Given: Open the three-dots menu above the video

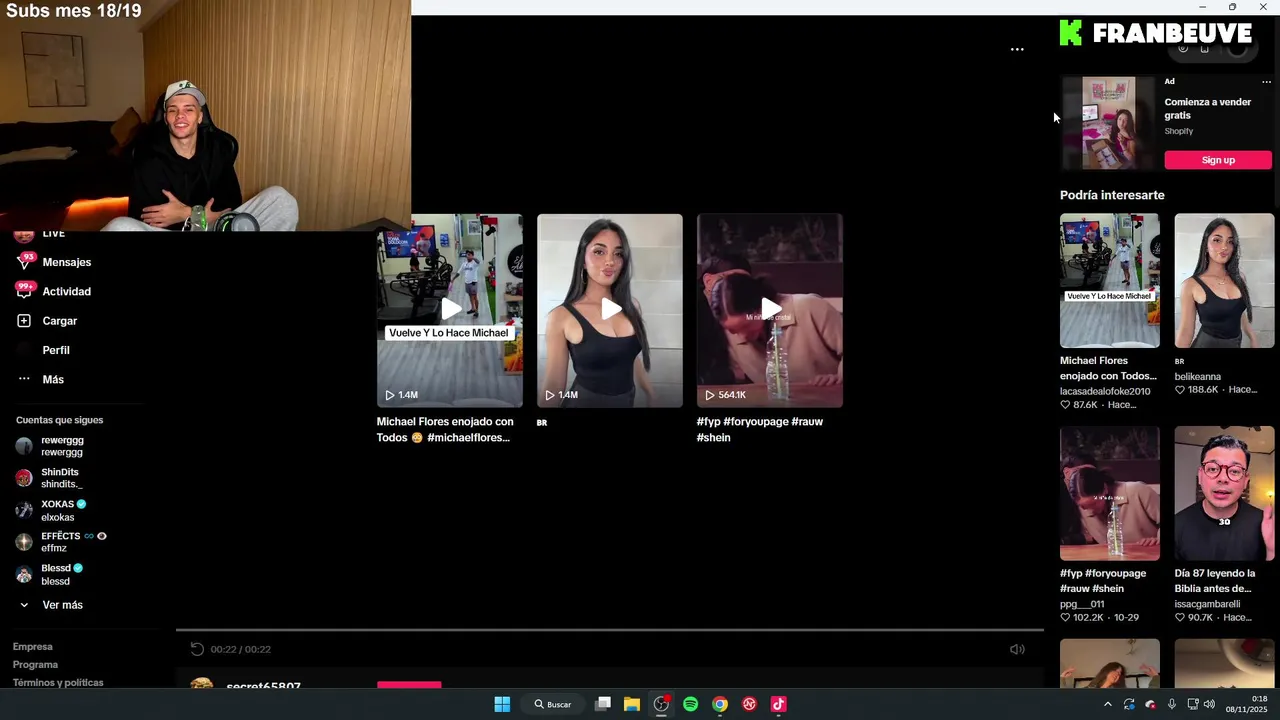Looking at the screenshot, I should click(x=1017, y=49).
